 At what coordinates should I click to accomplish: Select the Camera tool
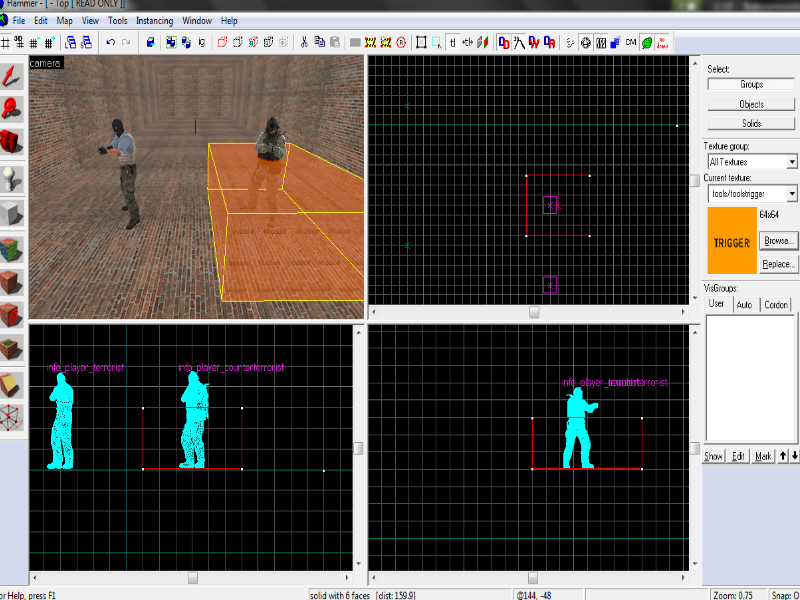click(11, 141)
